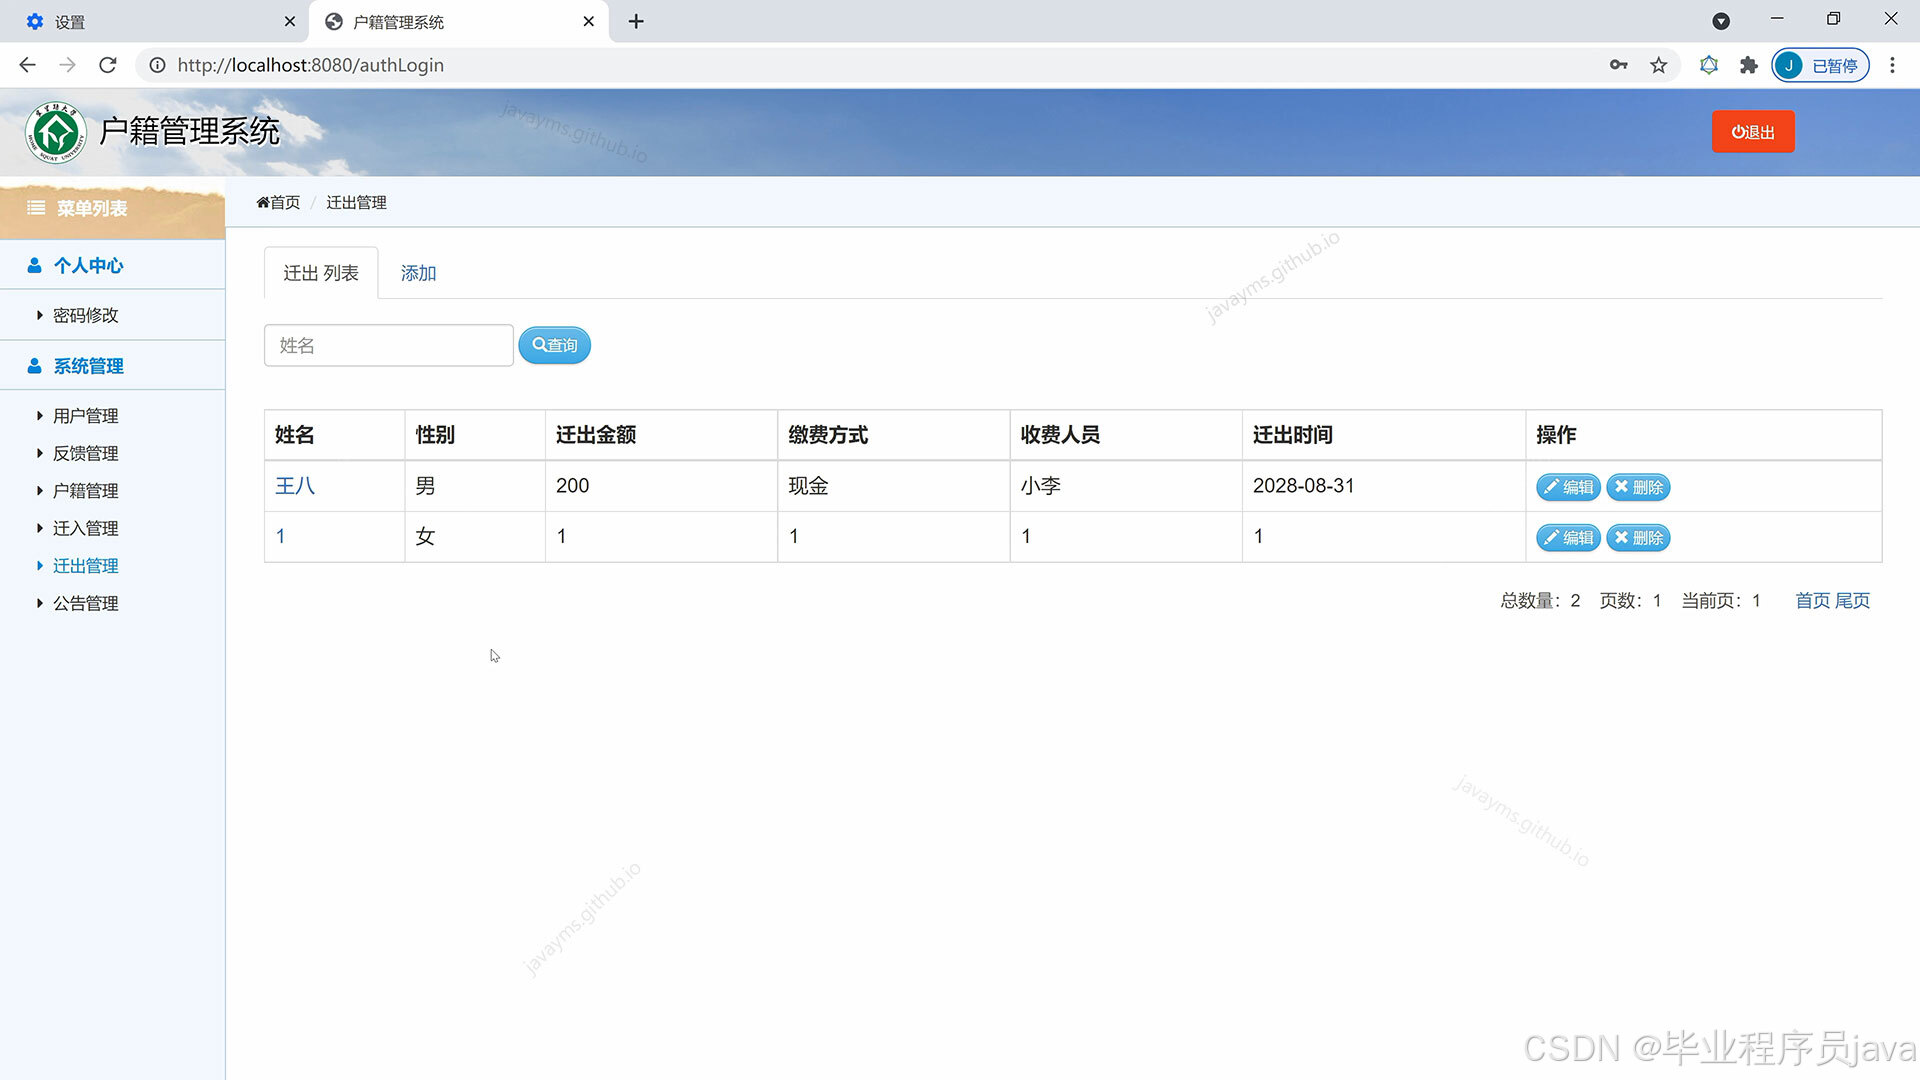This screenshot has height=1080, width=1920.
Task: Open Chrome three-dot menu
Action: click(1892, 65)
